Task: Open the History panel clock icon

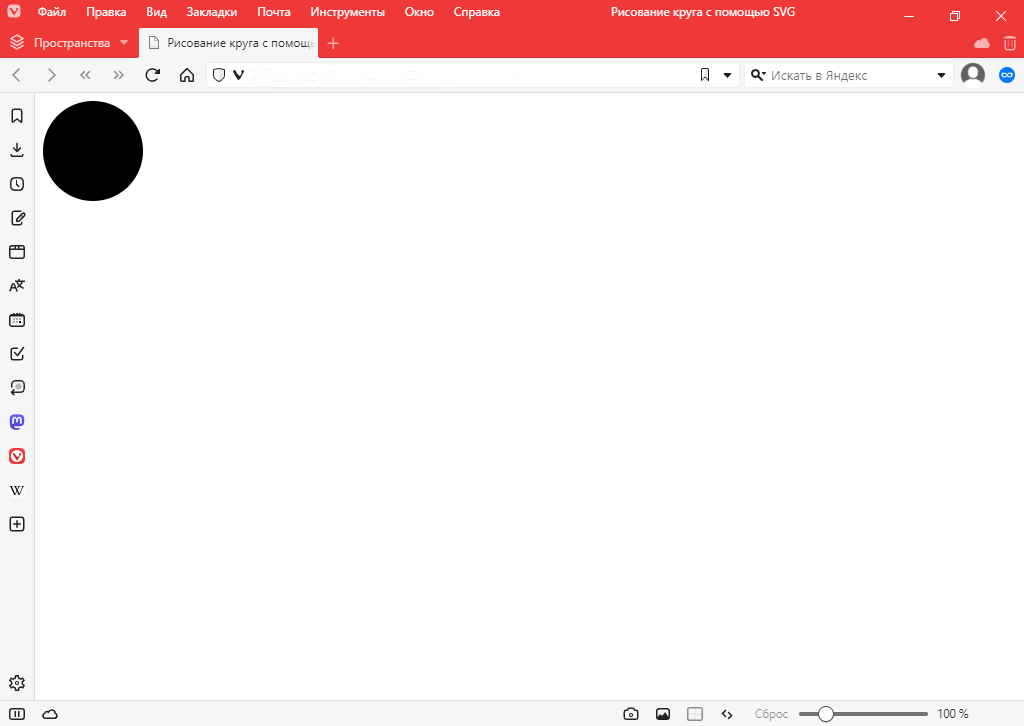Action: (17, 184)
